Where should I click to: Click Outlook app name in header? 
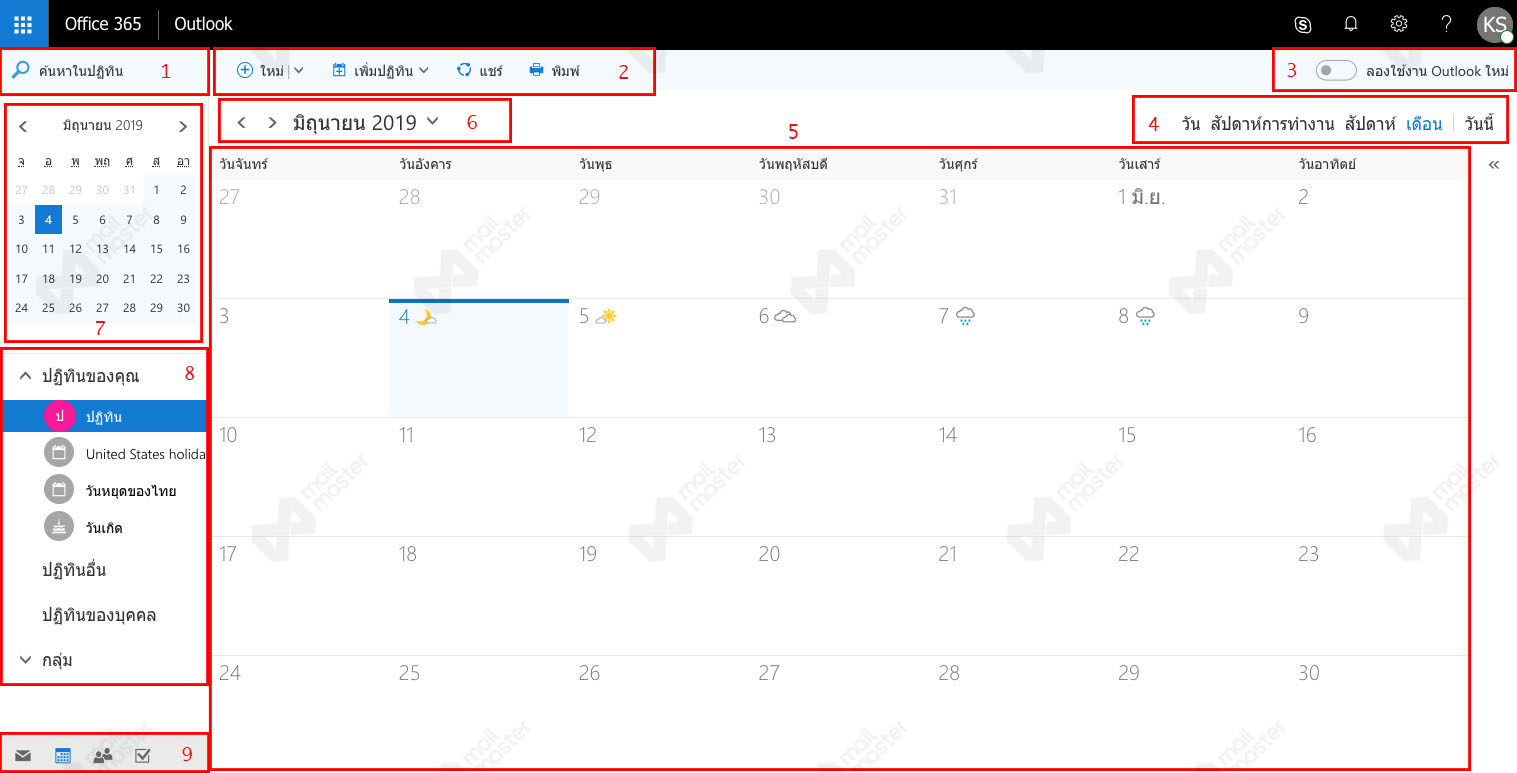coord(203,24)
